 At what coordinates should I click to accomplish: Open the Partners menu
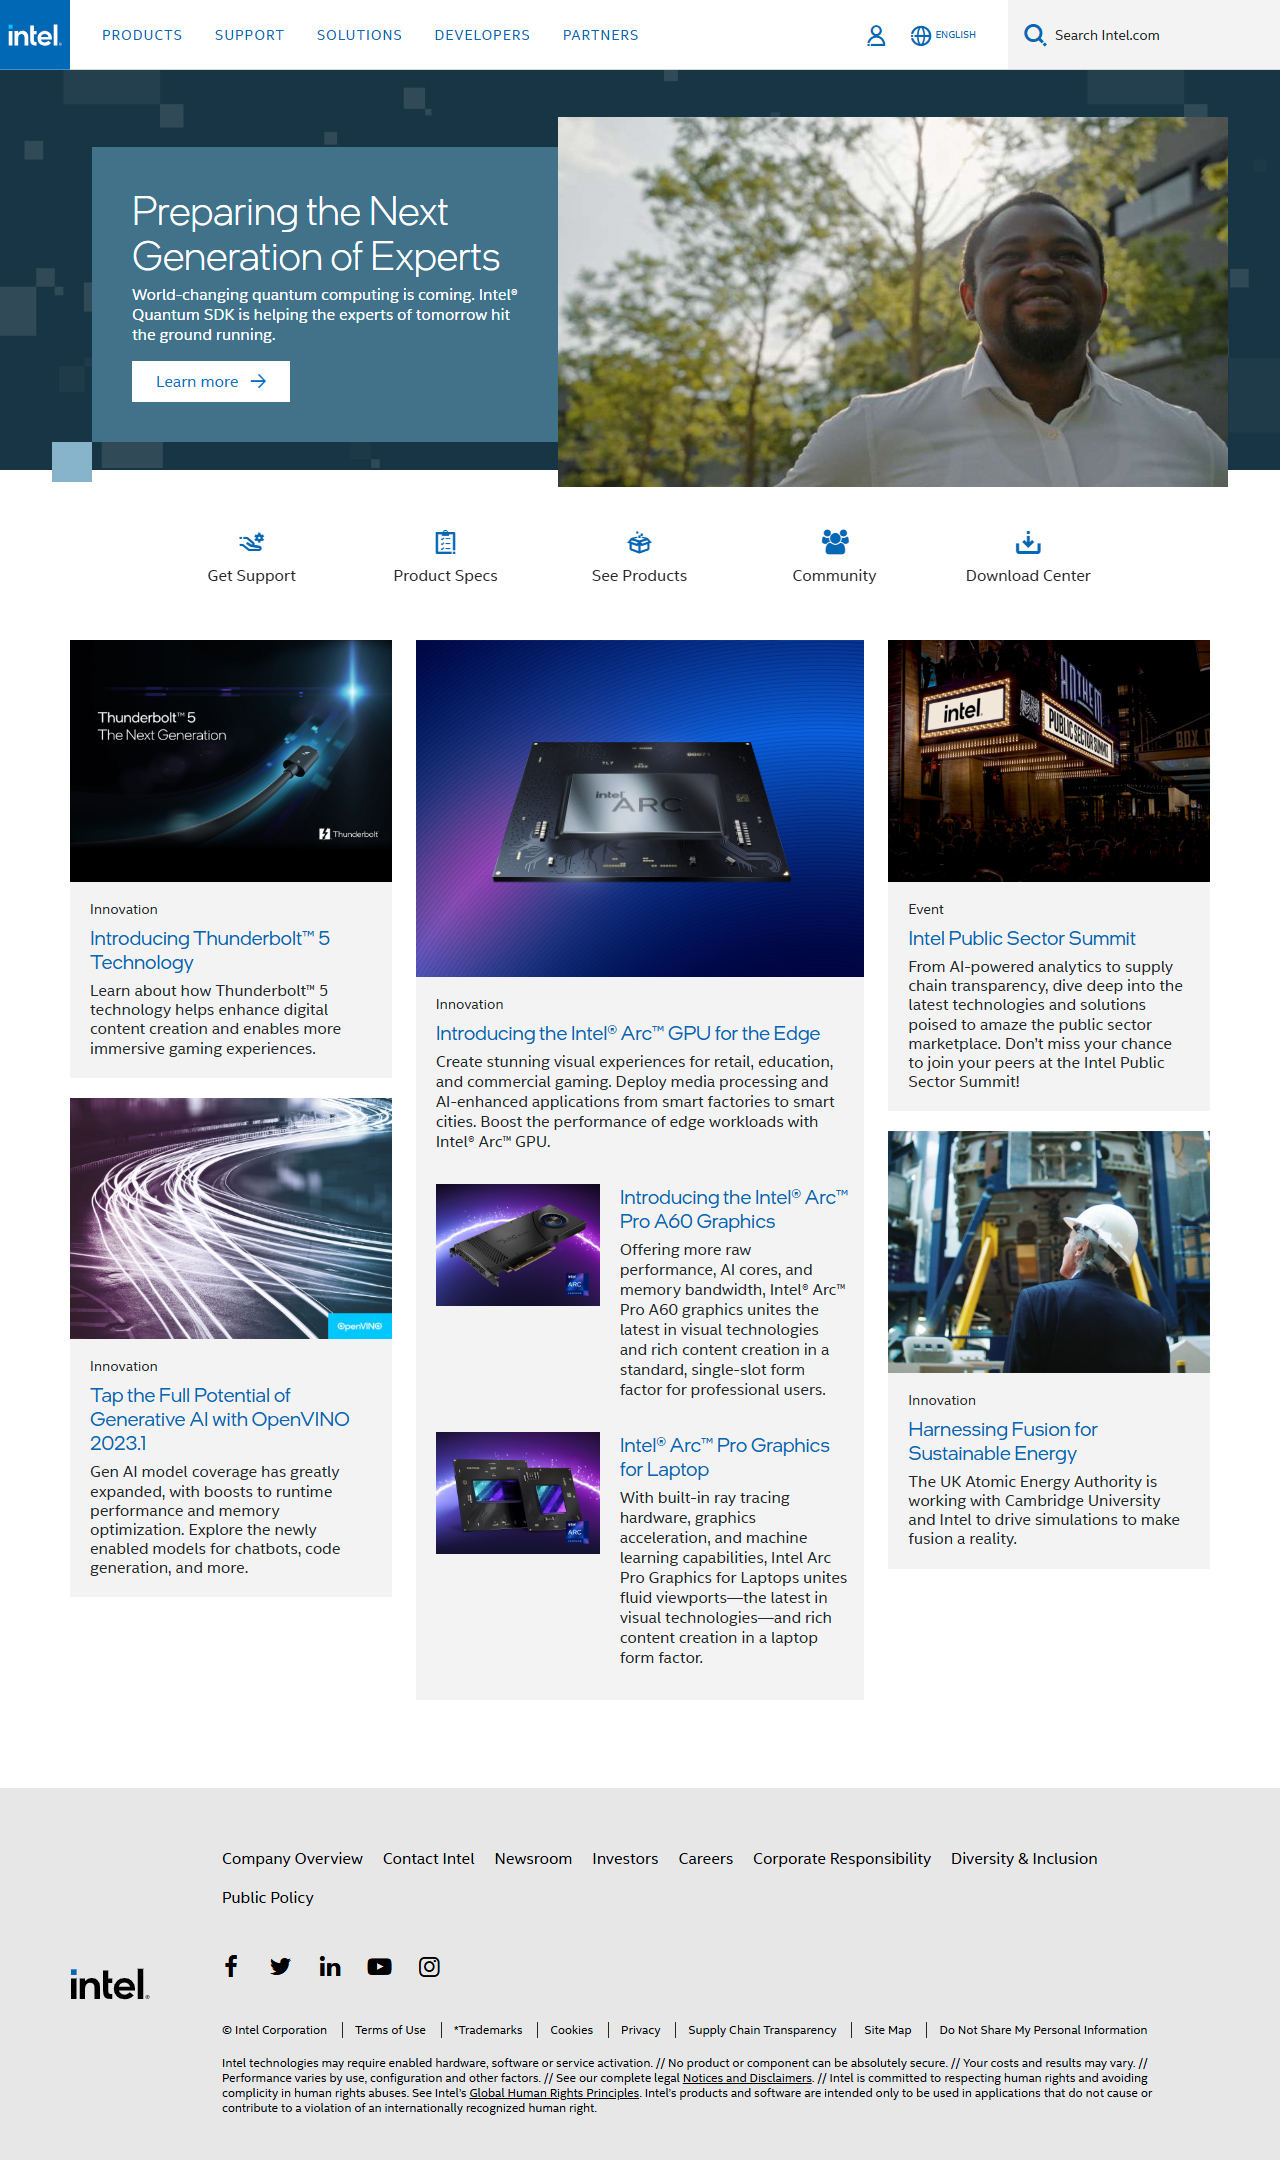coord(600,35)
